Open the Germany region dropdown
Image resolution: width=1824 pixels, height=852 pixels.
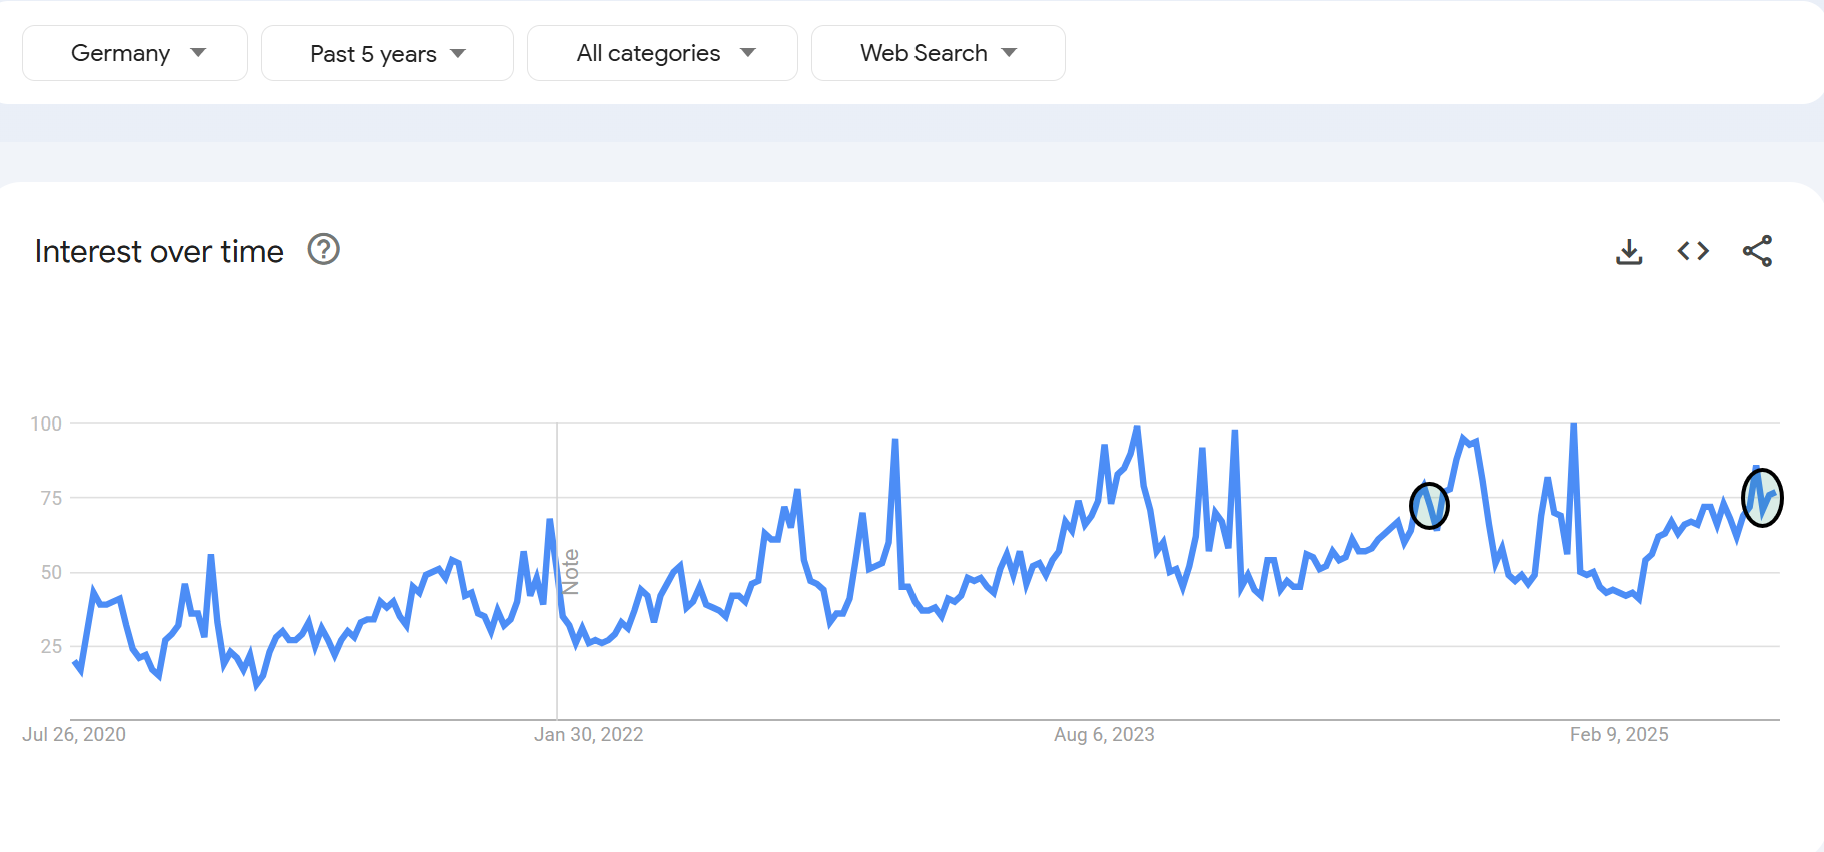(x=135, y=53)
